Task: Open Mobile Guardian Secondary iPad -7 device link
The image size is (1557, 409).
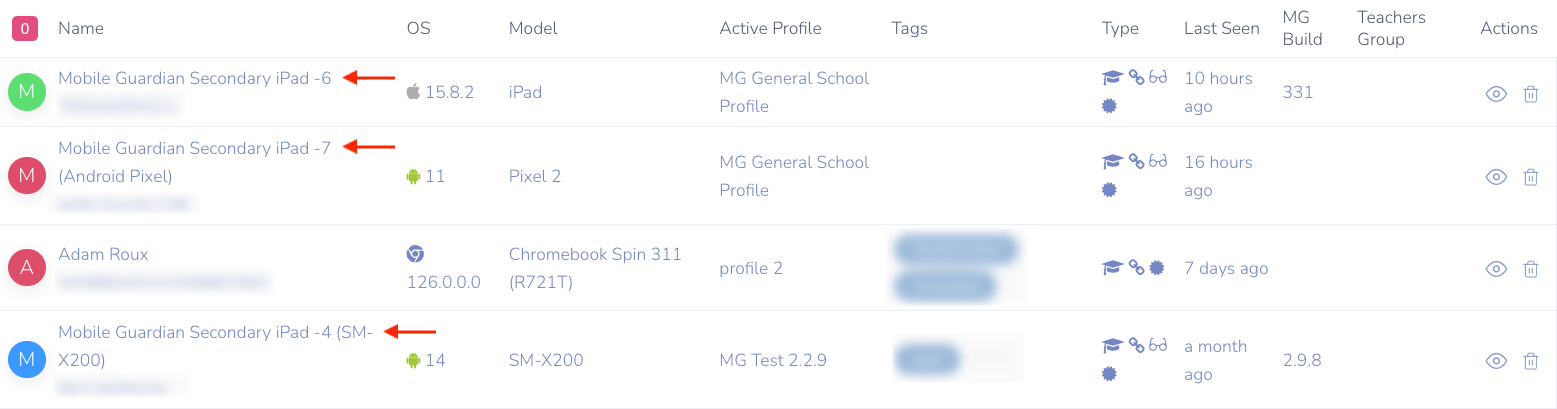Action: coord(194,148)
